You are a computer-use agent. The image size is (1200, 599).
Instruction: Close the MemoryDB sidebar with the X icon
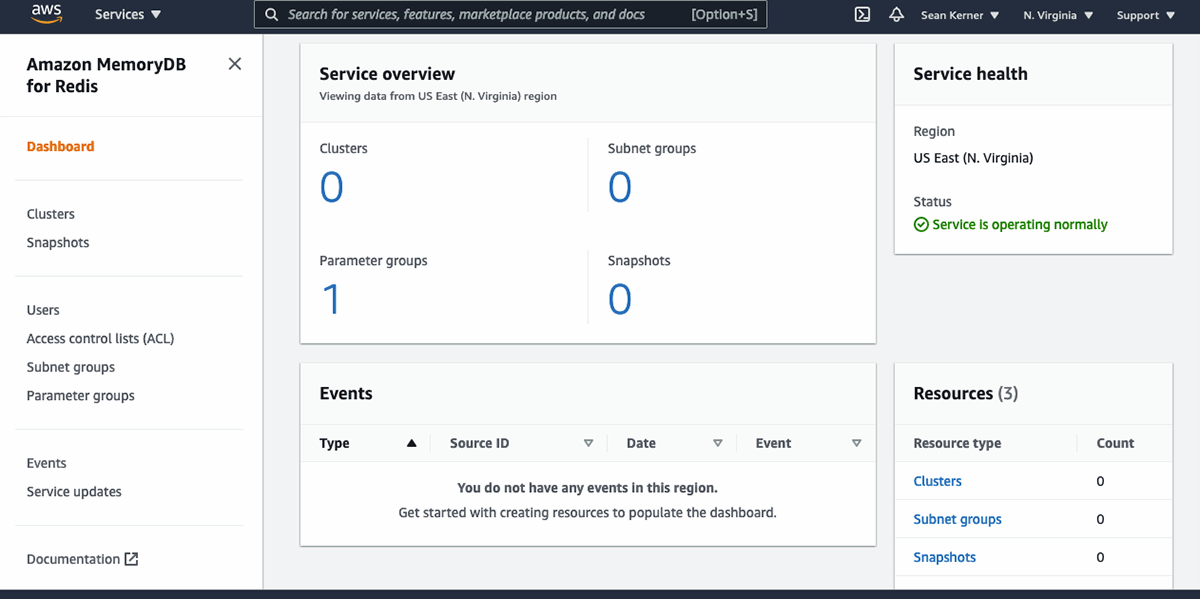[x=234, y=63]
